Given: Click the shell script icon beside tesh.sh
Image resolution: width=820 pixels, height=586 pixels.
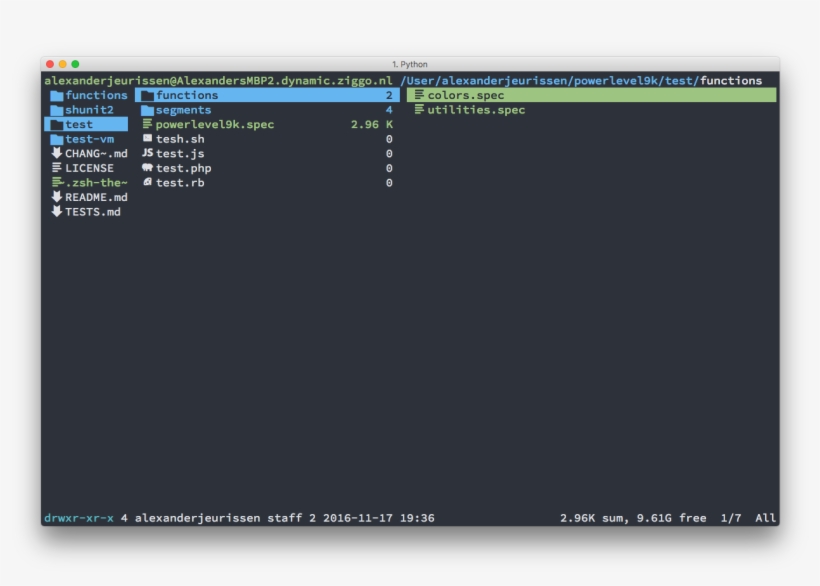Looking at the screenshot, I should pyautogui.click(x=147, y=139).
